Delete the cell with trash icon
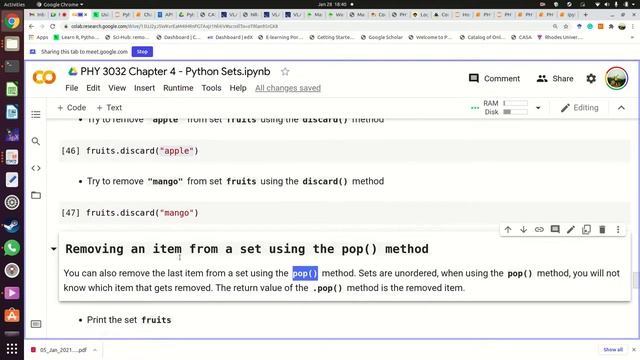This screenshot has height=360, width=640. click(x=602, y=229)
